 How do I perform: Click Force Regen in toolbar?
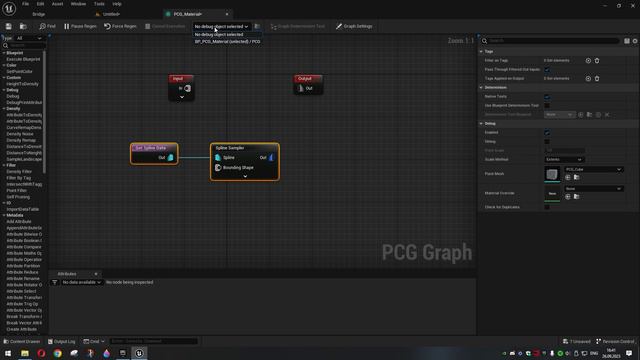(120, 26)
